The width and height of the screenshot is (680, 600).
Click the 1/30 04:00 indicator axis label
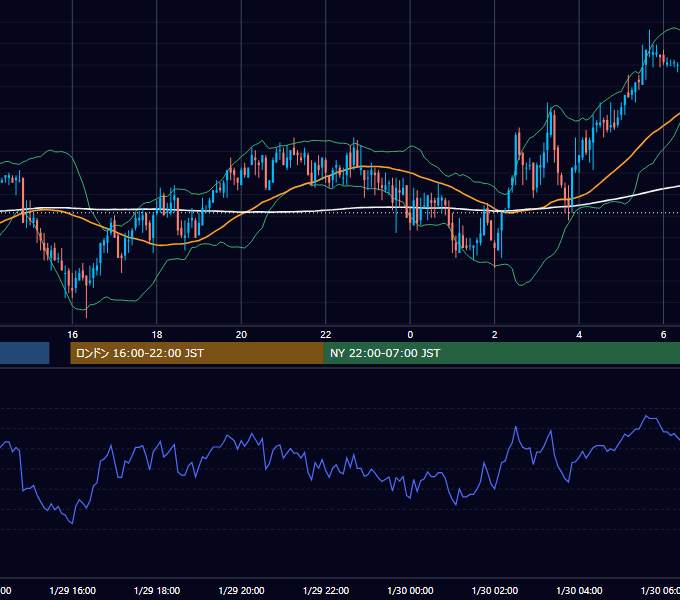(579, 590)
